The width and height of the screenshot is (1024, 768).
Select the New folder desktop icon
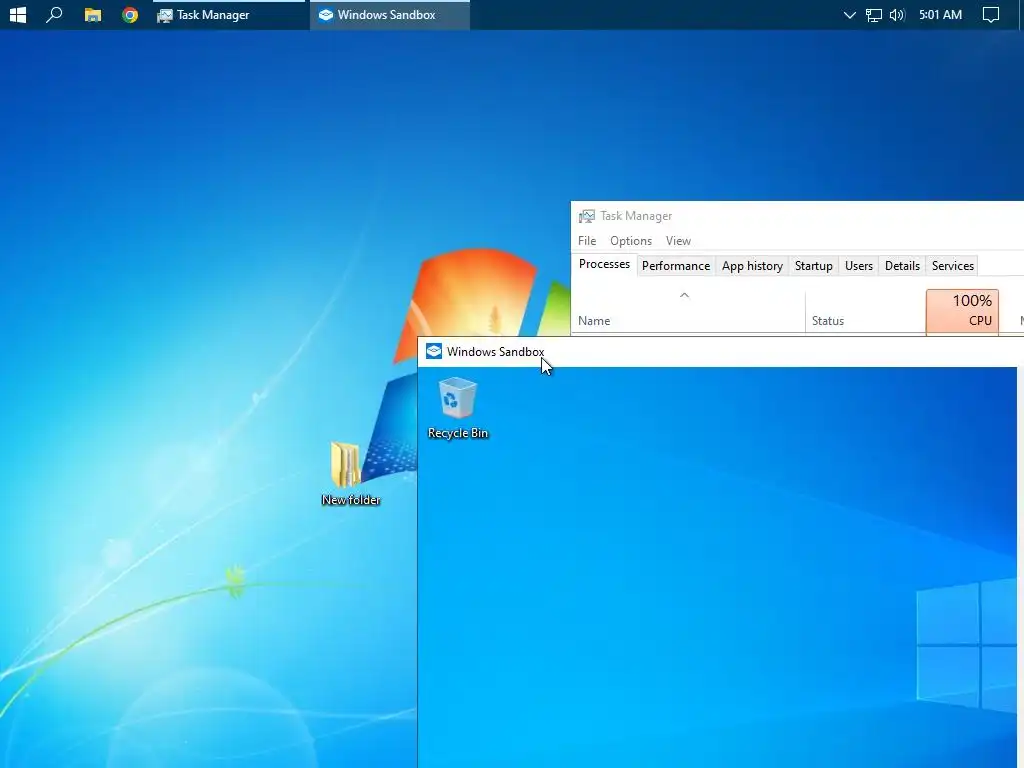pyautogui.click(x=351, y=474)
